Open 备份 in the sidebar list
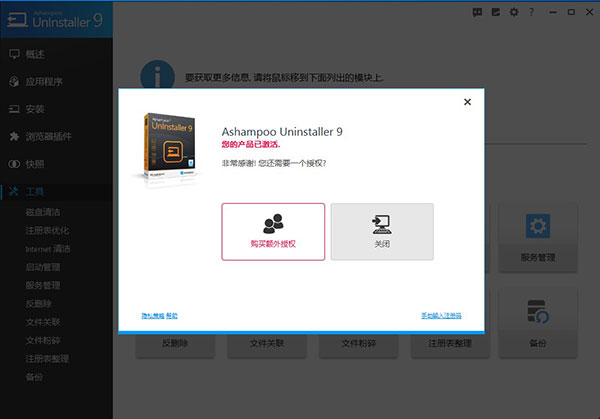This screenshot has width=600, height=419. click(x=34, y=377)
